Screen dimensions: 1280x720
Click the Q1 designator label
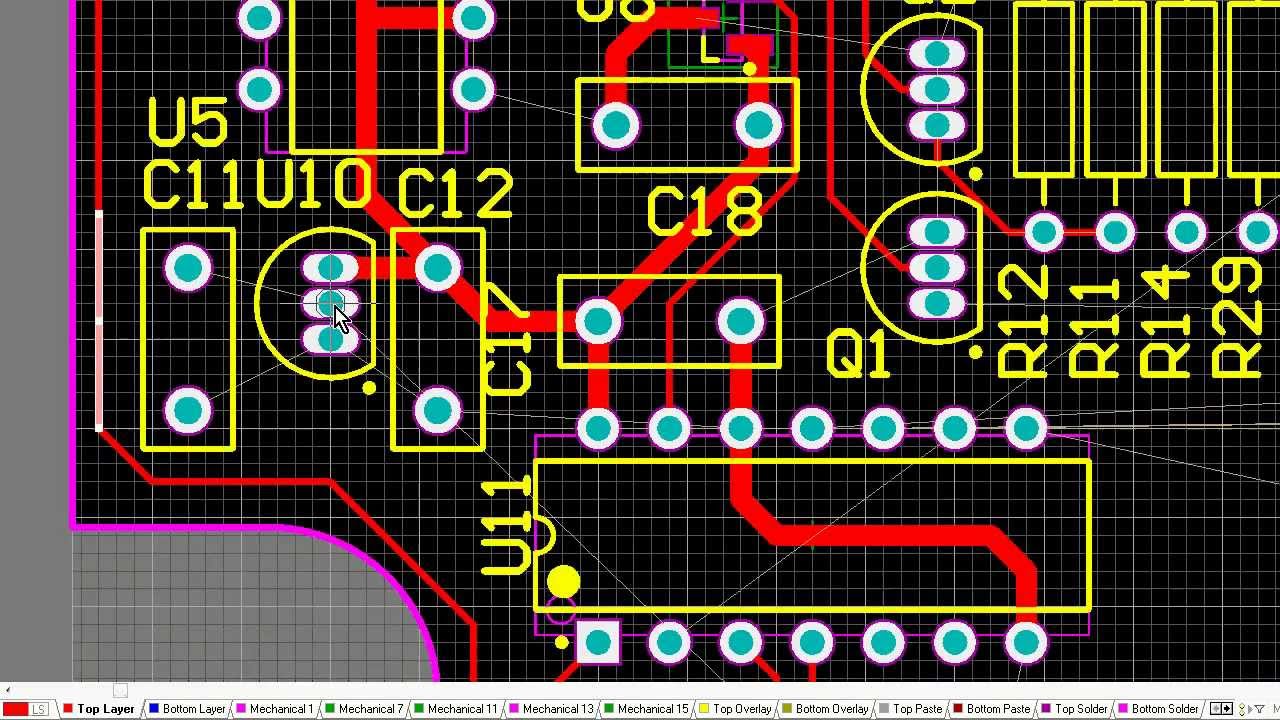coord(858,356)
